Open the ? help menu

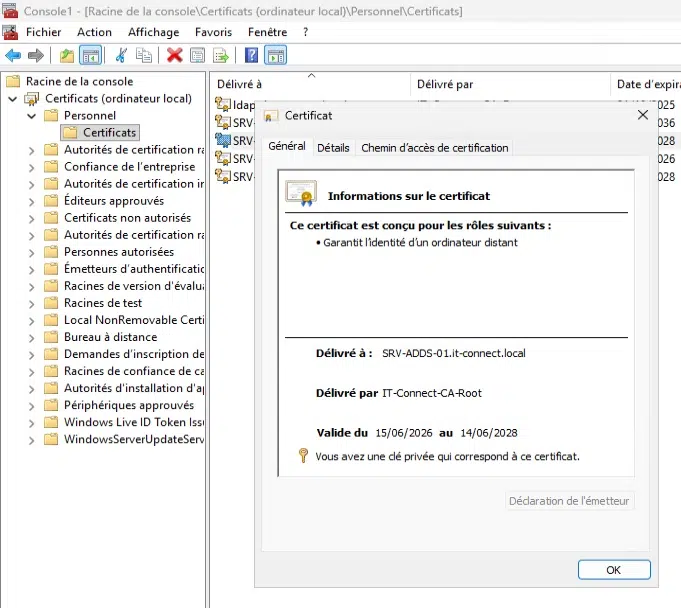click(x=306, y=32)
